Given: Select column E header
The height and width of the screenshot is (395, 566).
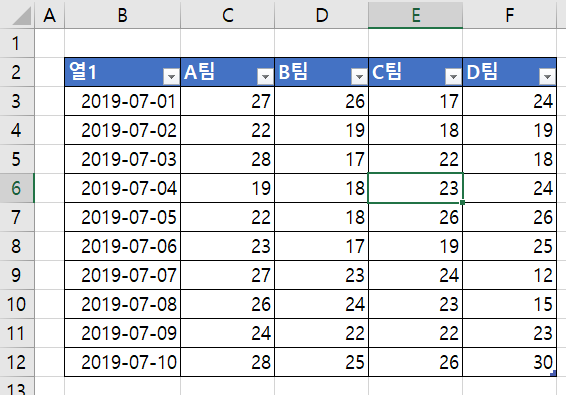Looking at the screenshot, I should 415,15.
